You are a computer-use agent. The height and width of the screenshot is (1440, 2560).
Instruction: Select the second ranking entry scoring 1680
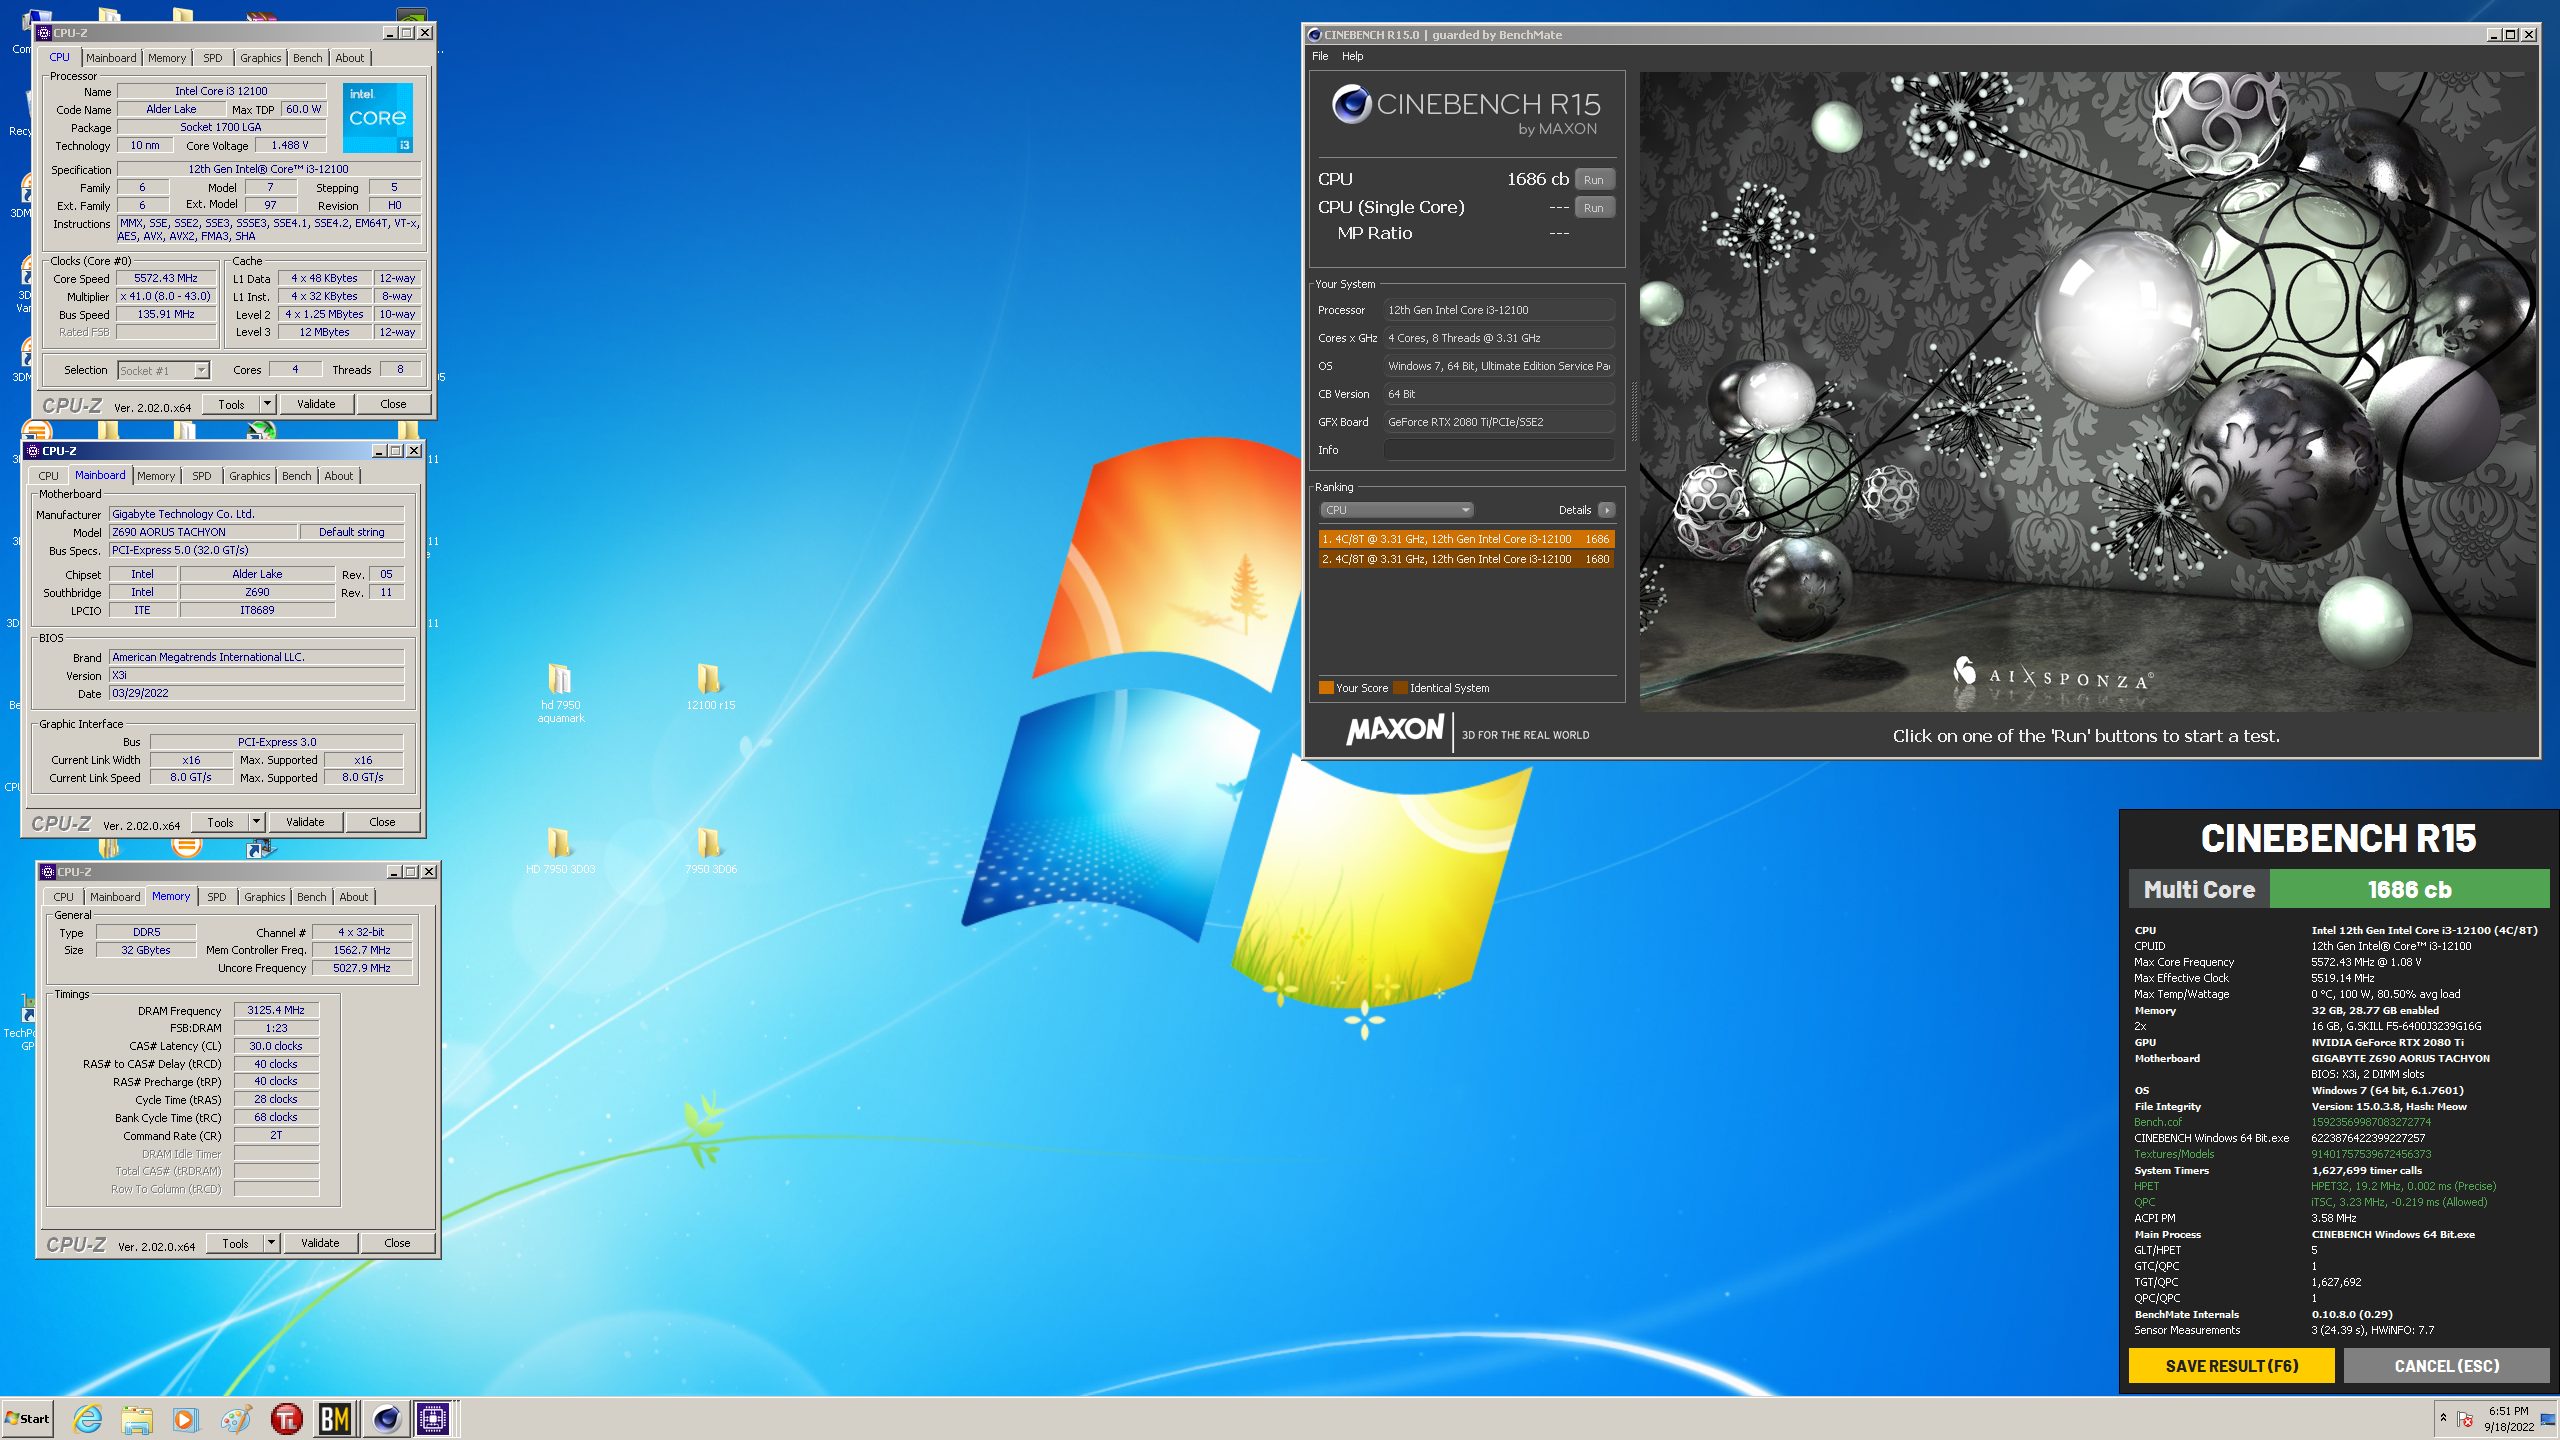(x=1465, y=559)
